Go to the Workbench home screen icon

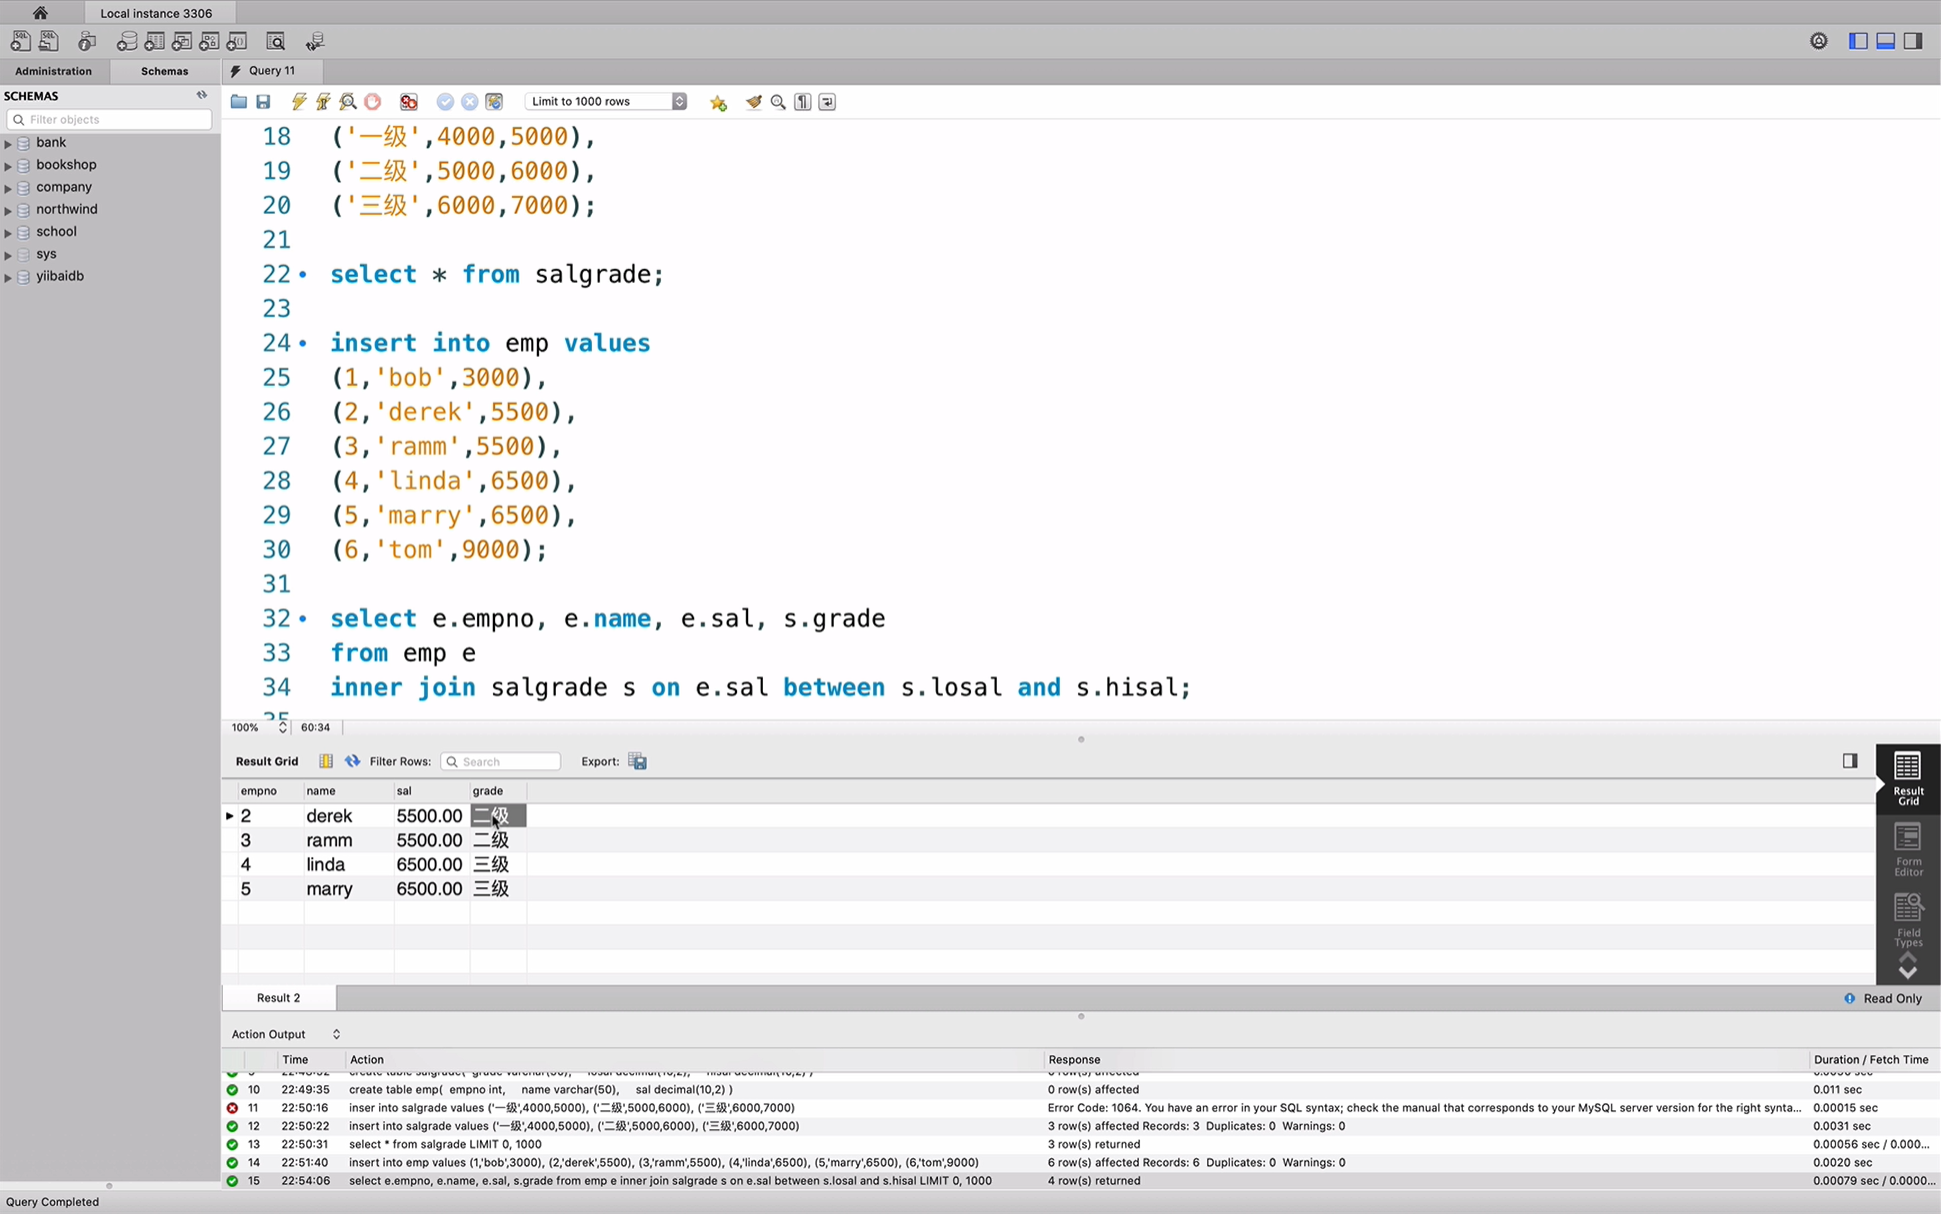coord(40,13)
